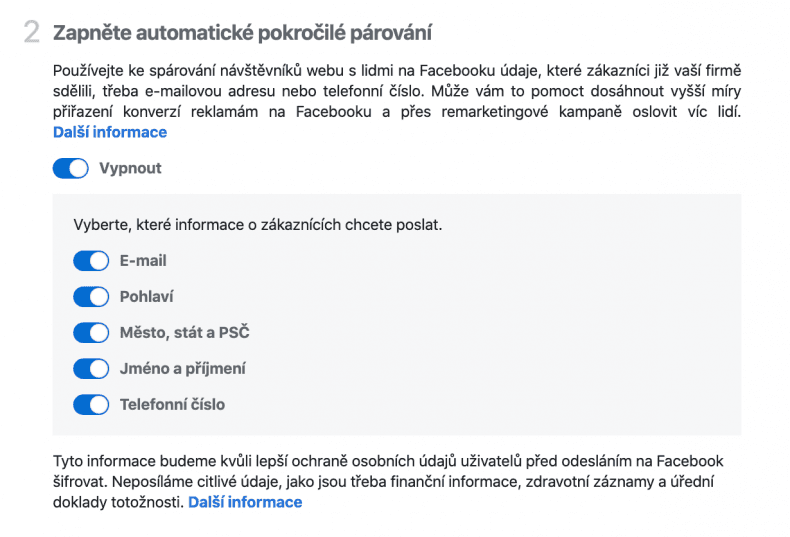Toggle the Město, stát a PSČ switch

coord(91,332)
